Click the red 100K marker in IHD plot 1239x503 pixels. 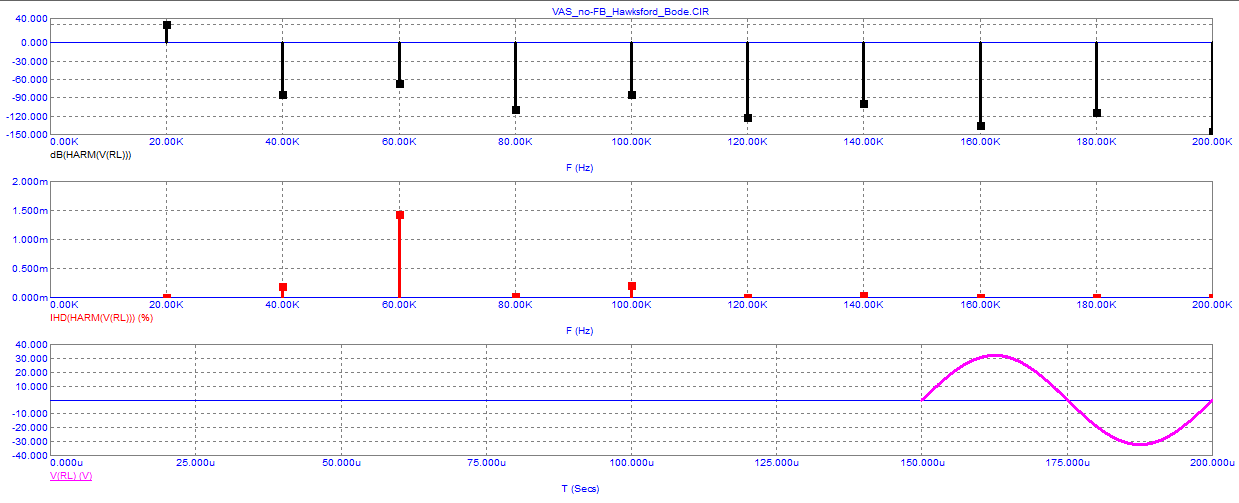tap(632, 286)
